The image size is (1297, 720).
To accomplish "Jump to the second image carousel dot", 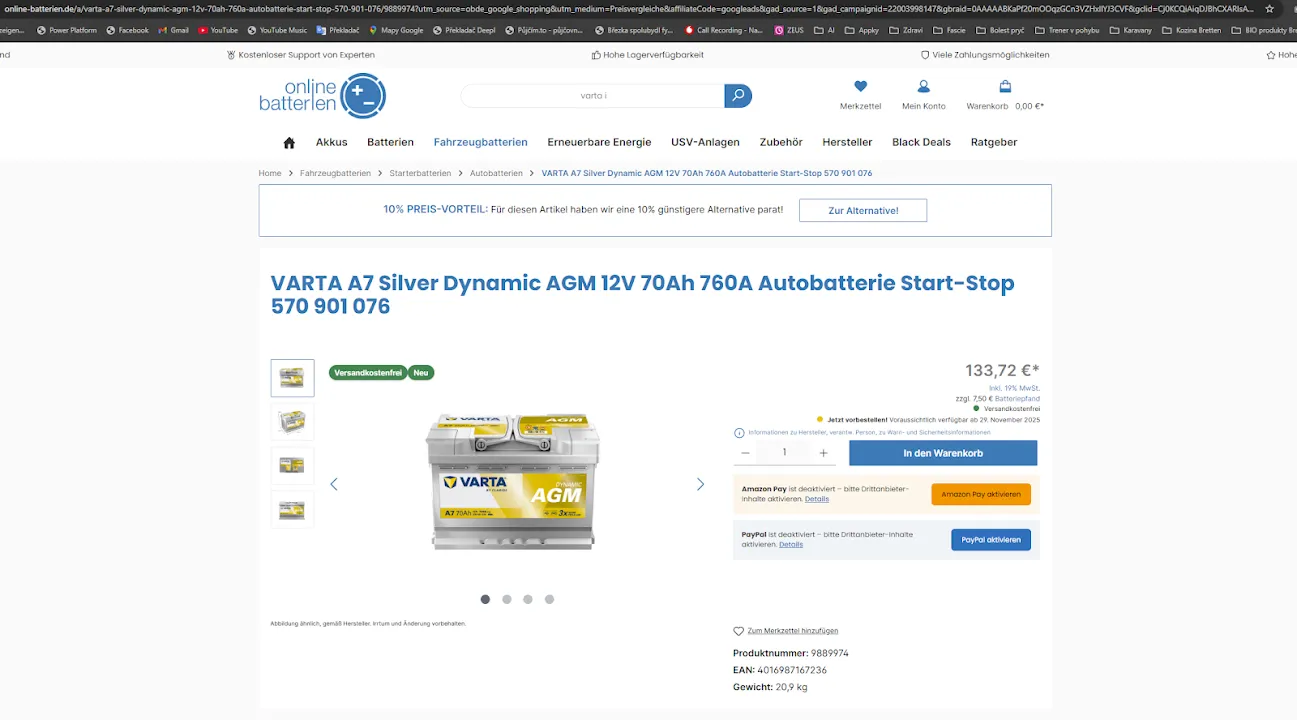I will click(x=507, y=599).
